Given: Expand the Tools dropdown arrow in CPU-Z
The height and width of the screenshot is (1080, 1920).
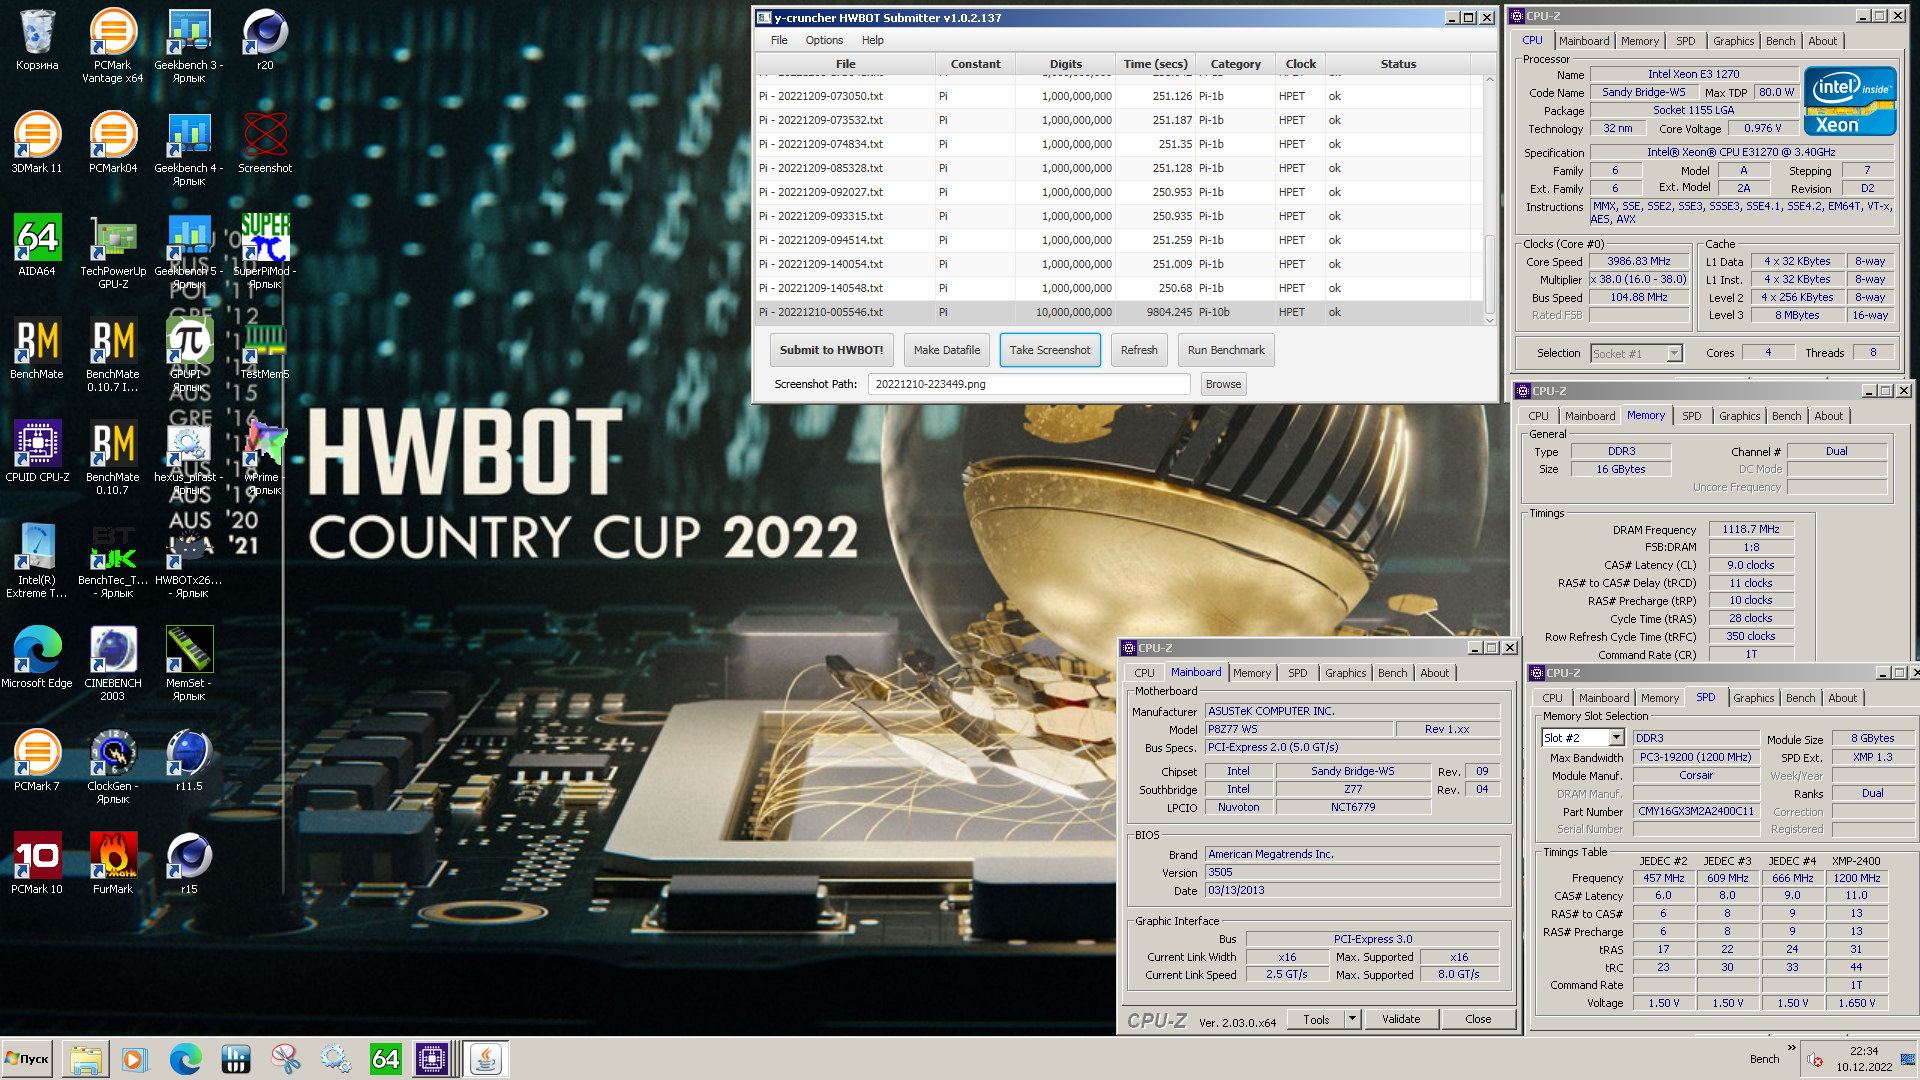Looking at the screenshot, I should coord(1352,1019).
